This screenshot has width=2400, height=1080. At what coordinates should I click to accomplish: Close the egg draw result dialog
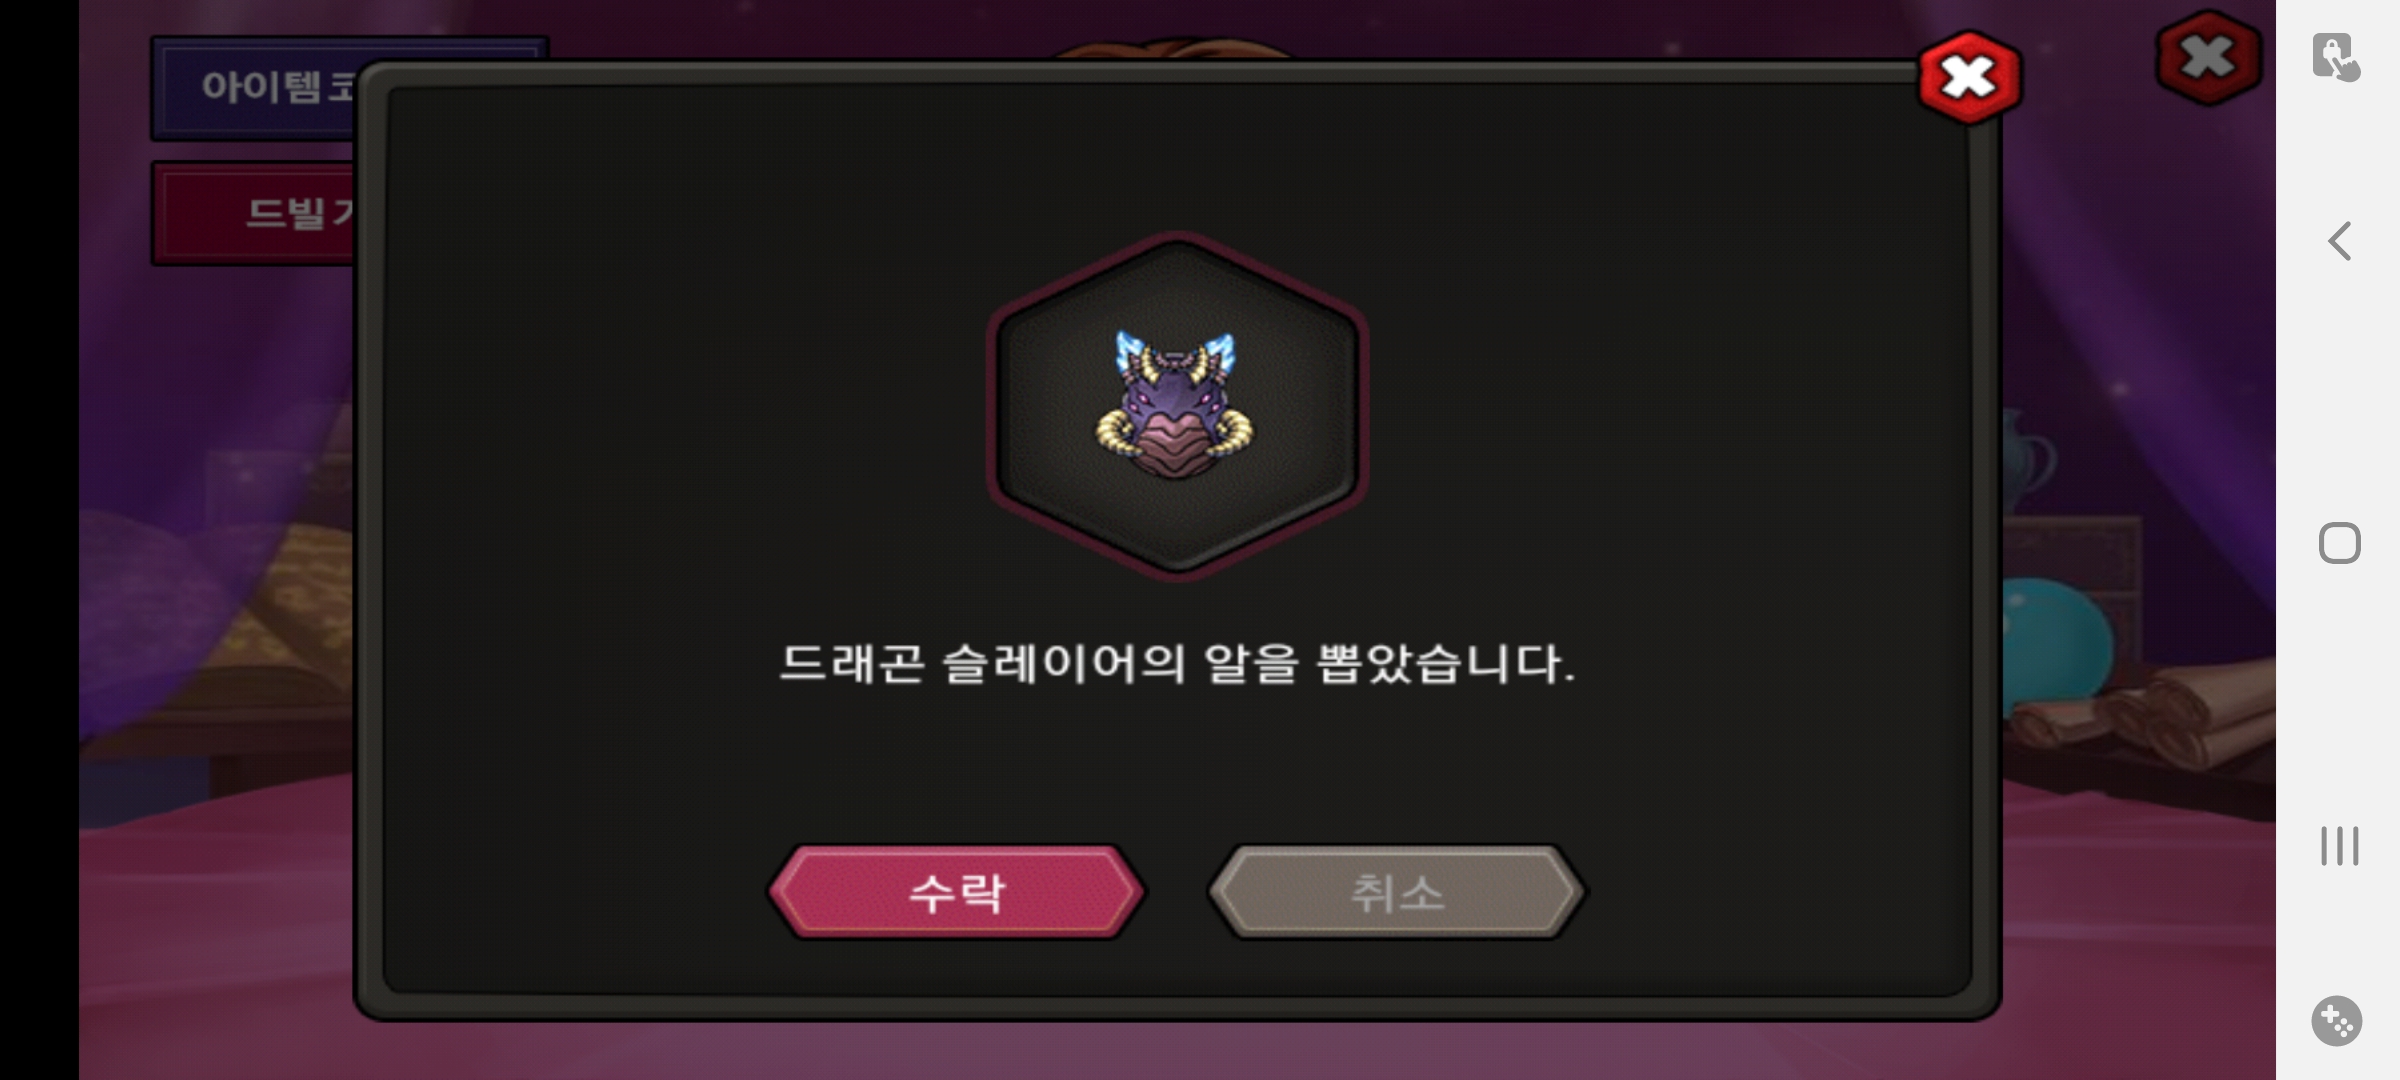click(x=1969, y=78)
